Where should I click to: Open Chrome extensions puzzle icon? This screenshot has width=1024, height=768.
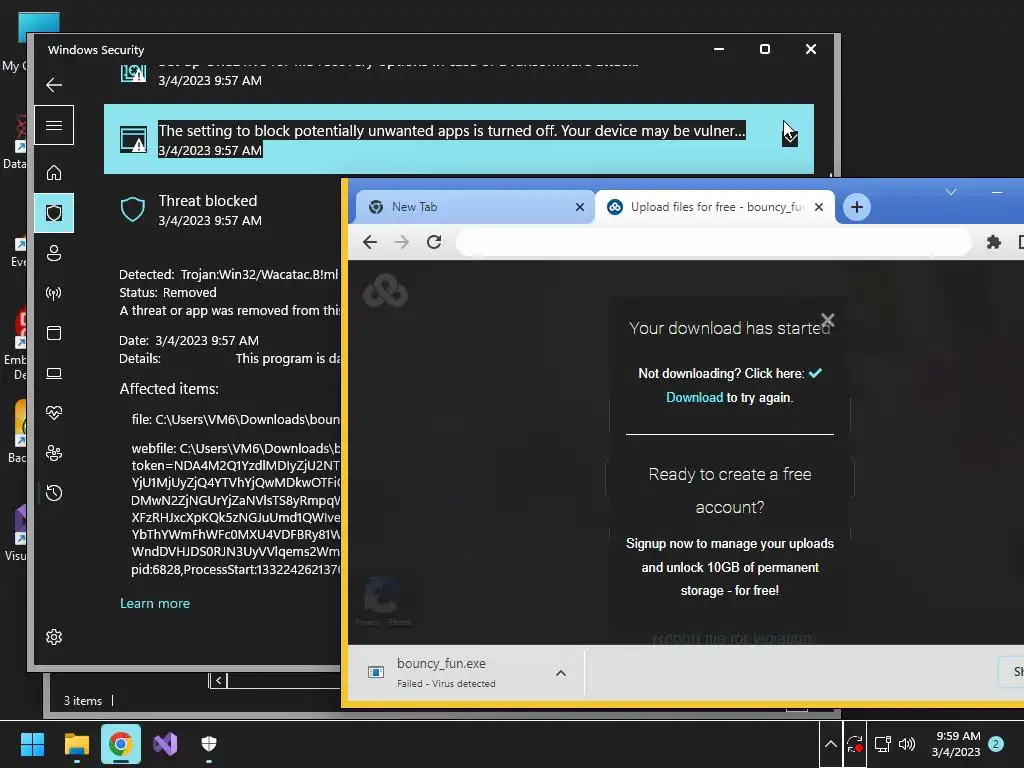tap(993, 242)
